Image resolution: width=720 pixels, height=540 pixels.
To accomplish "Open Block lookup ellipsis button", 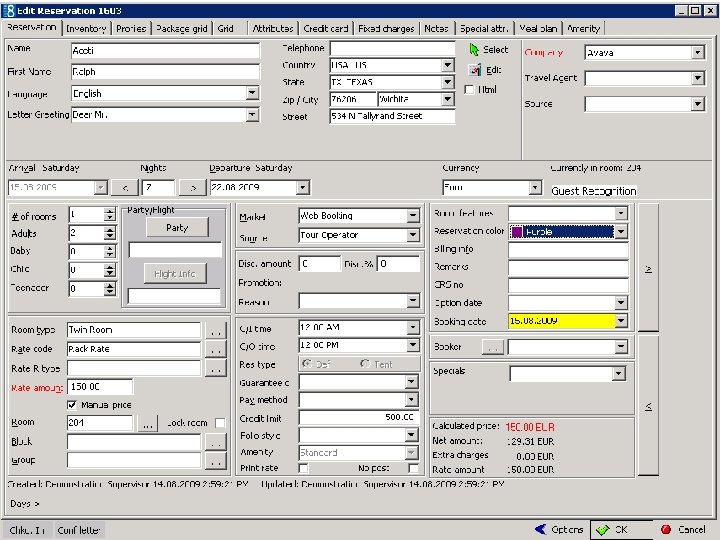I will (x=215, y=442).
